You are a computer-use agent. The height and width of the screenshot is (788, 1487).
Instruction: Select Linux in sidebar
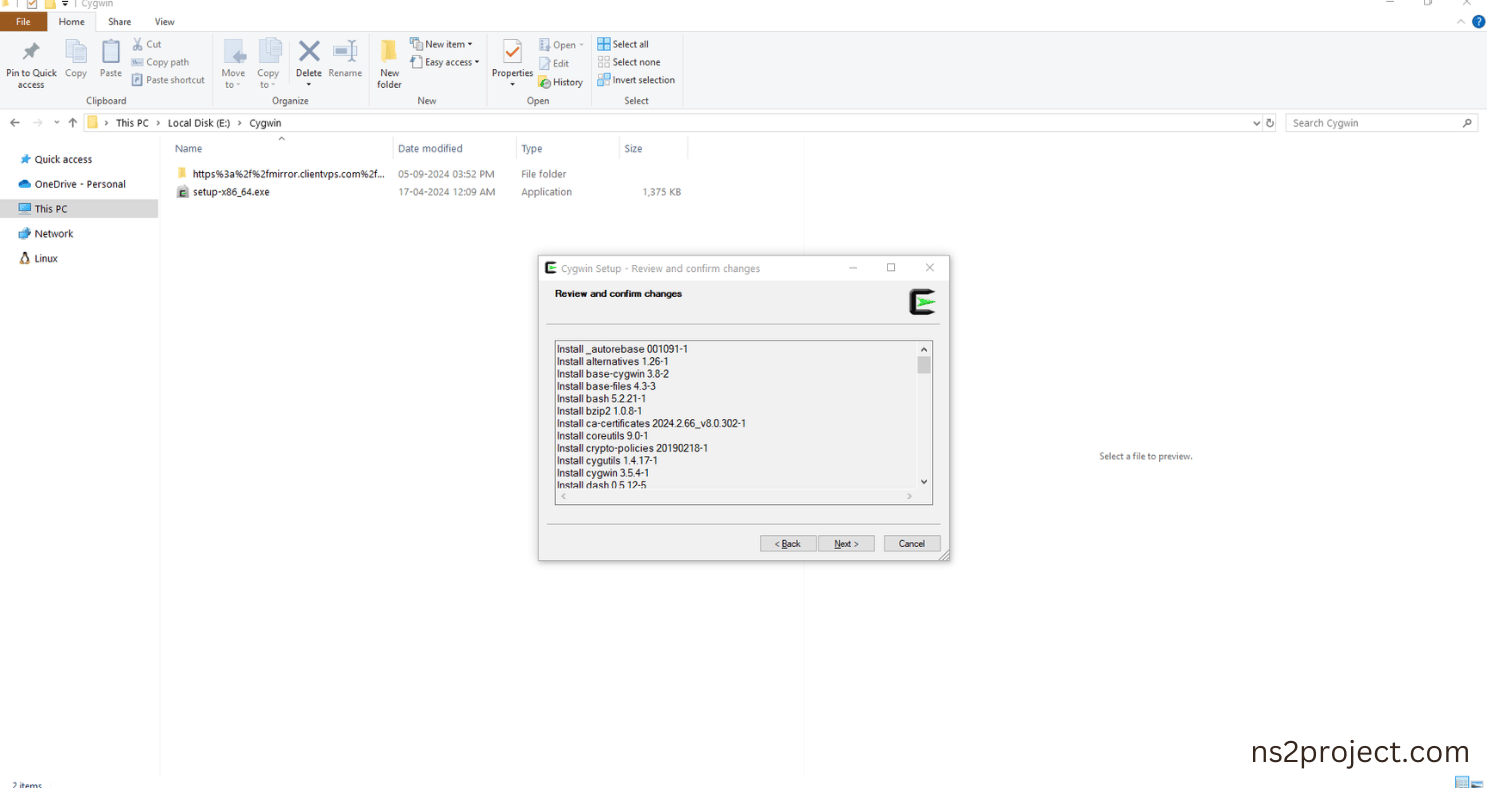coord(46,258)
